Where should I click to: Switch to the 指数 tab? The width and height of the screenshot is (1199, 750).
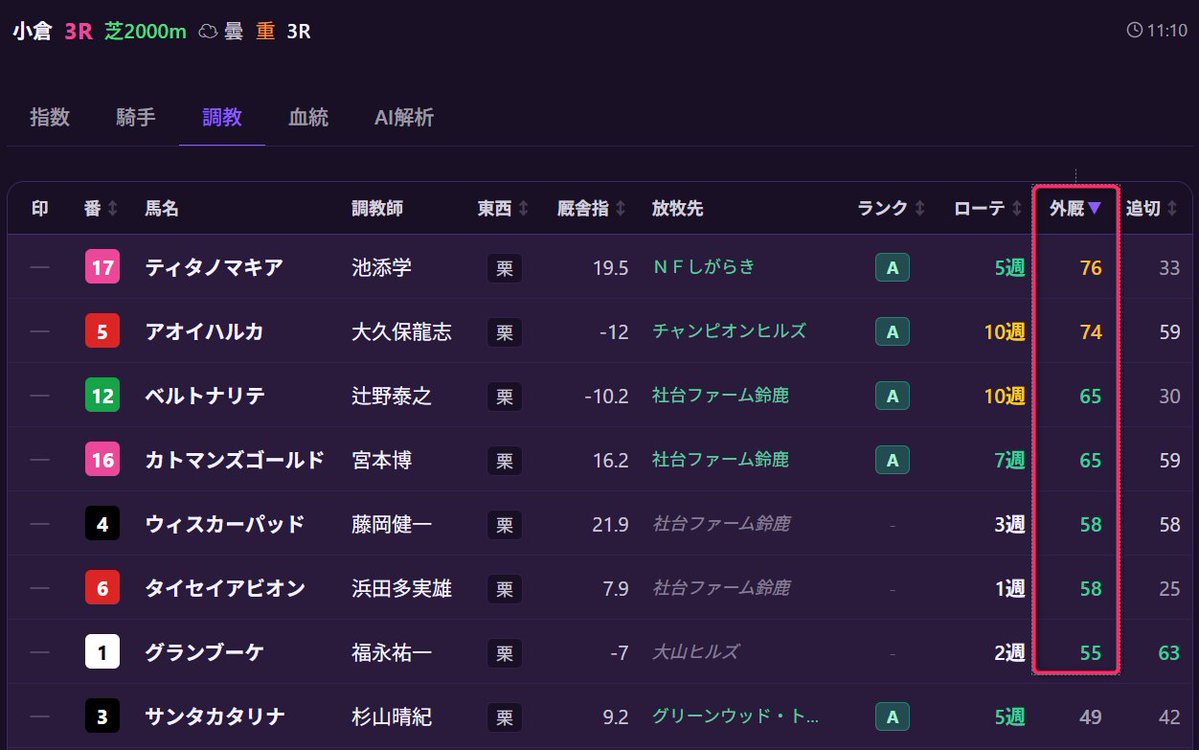pyautogui.click(x=50, y=117)
